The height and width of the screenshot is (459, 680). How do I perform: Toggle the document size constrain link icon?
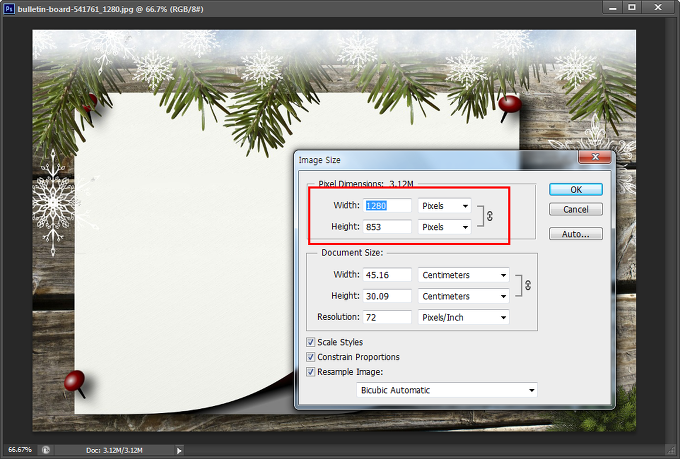pyautogui.click(x=528, y=285)
